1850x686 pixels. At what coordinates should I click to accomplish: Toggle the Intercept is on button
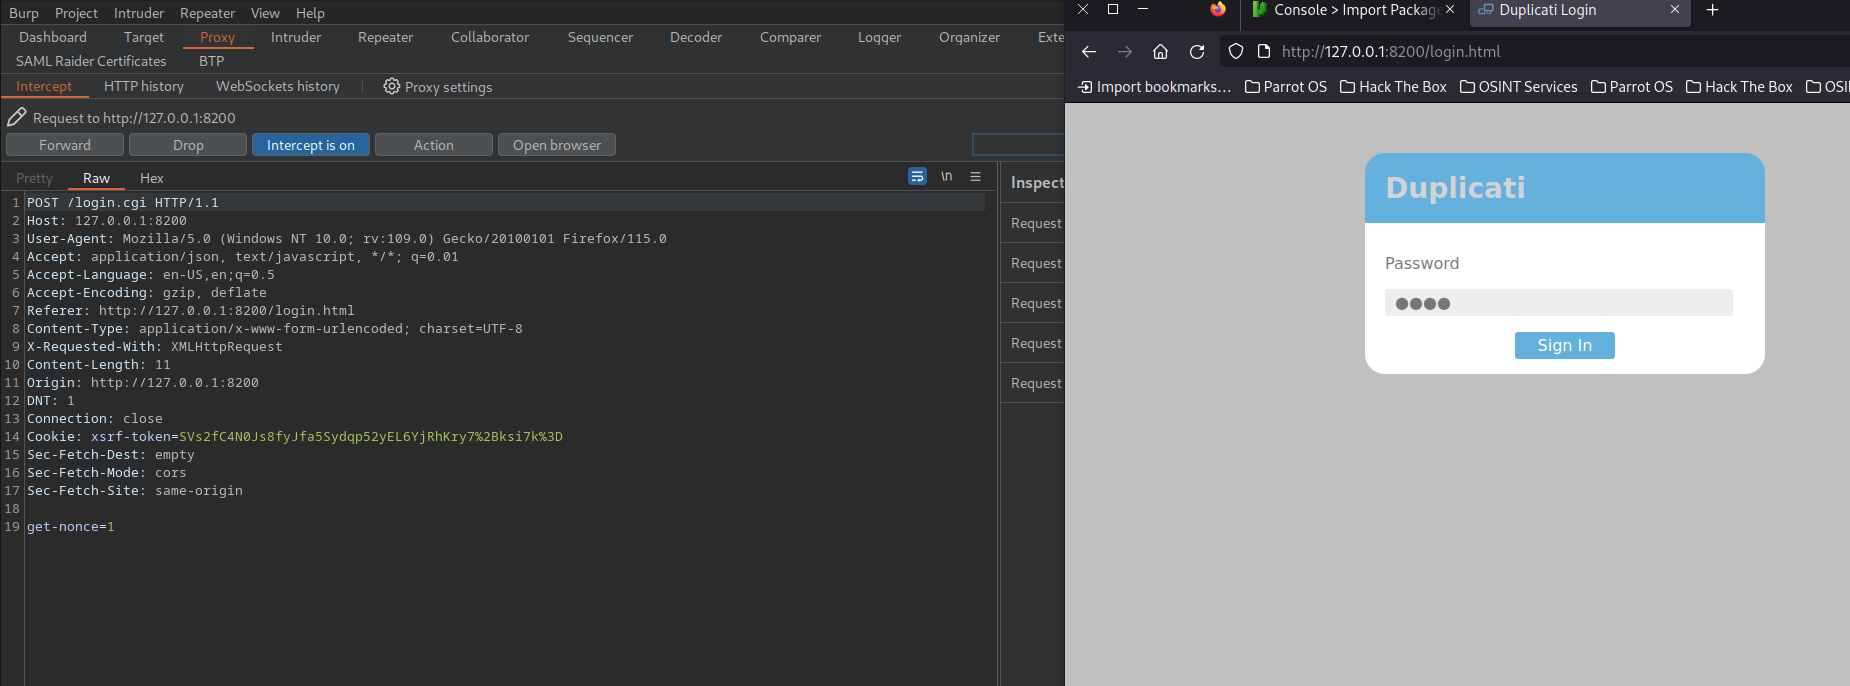click(x=310, y=145)
